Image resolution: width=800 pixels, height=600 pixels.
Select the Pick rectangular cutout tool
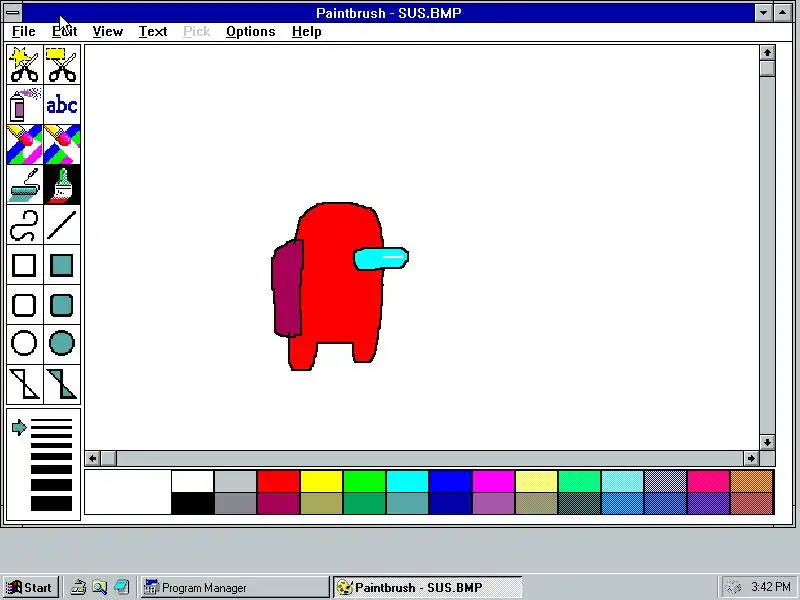(62, 65)
